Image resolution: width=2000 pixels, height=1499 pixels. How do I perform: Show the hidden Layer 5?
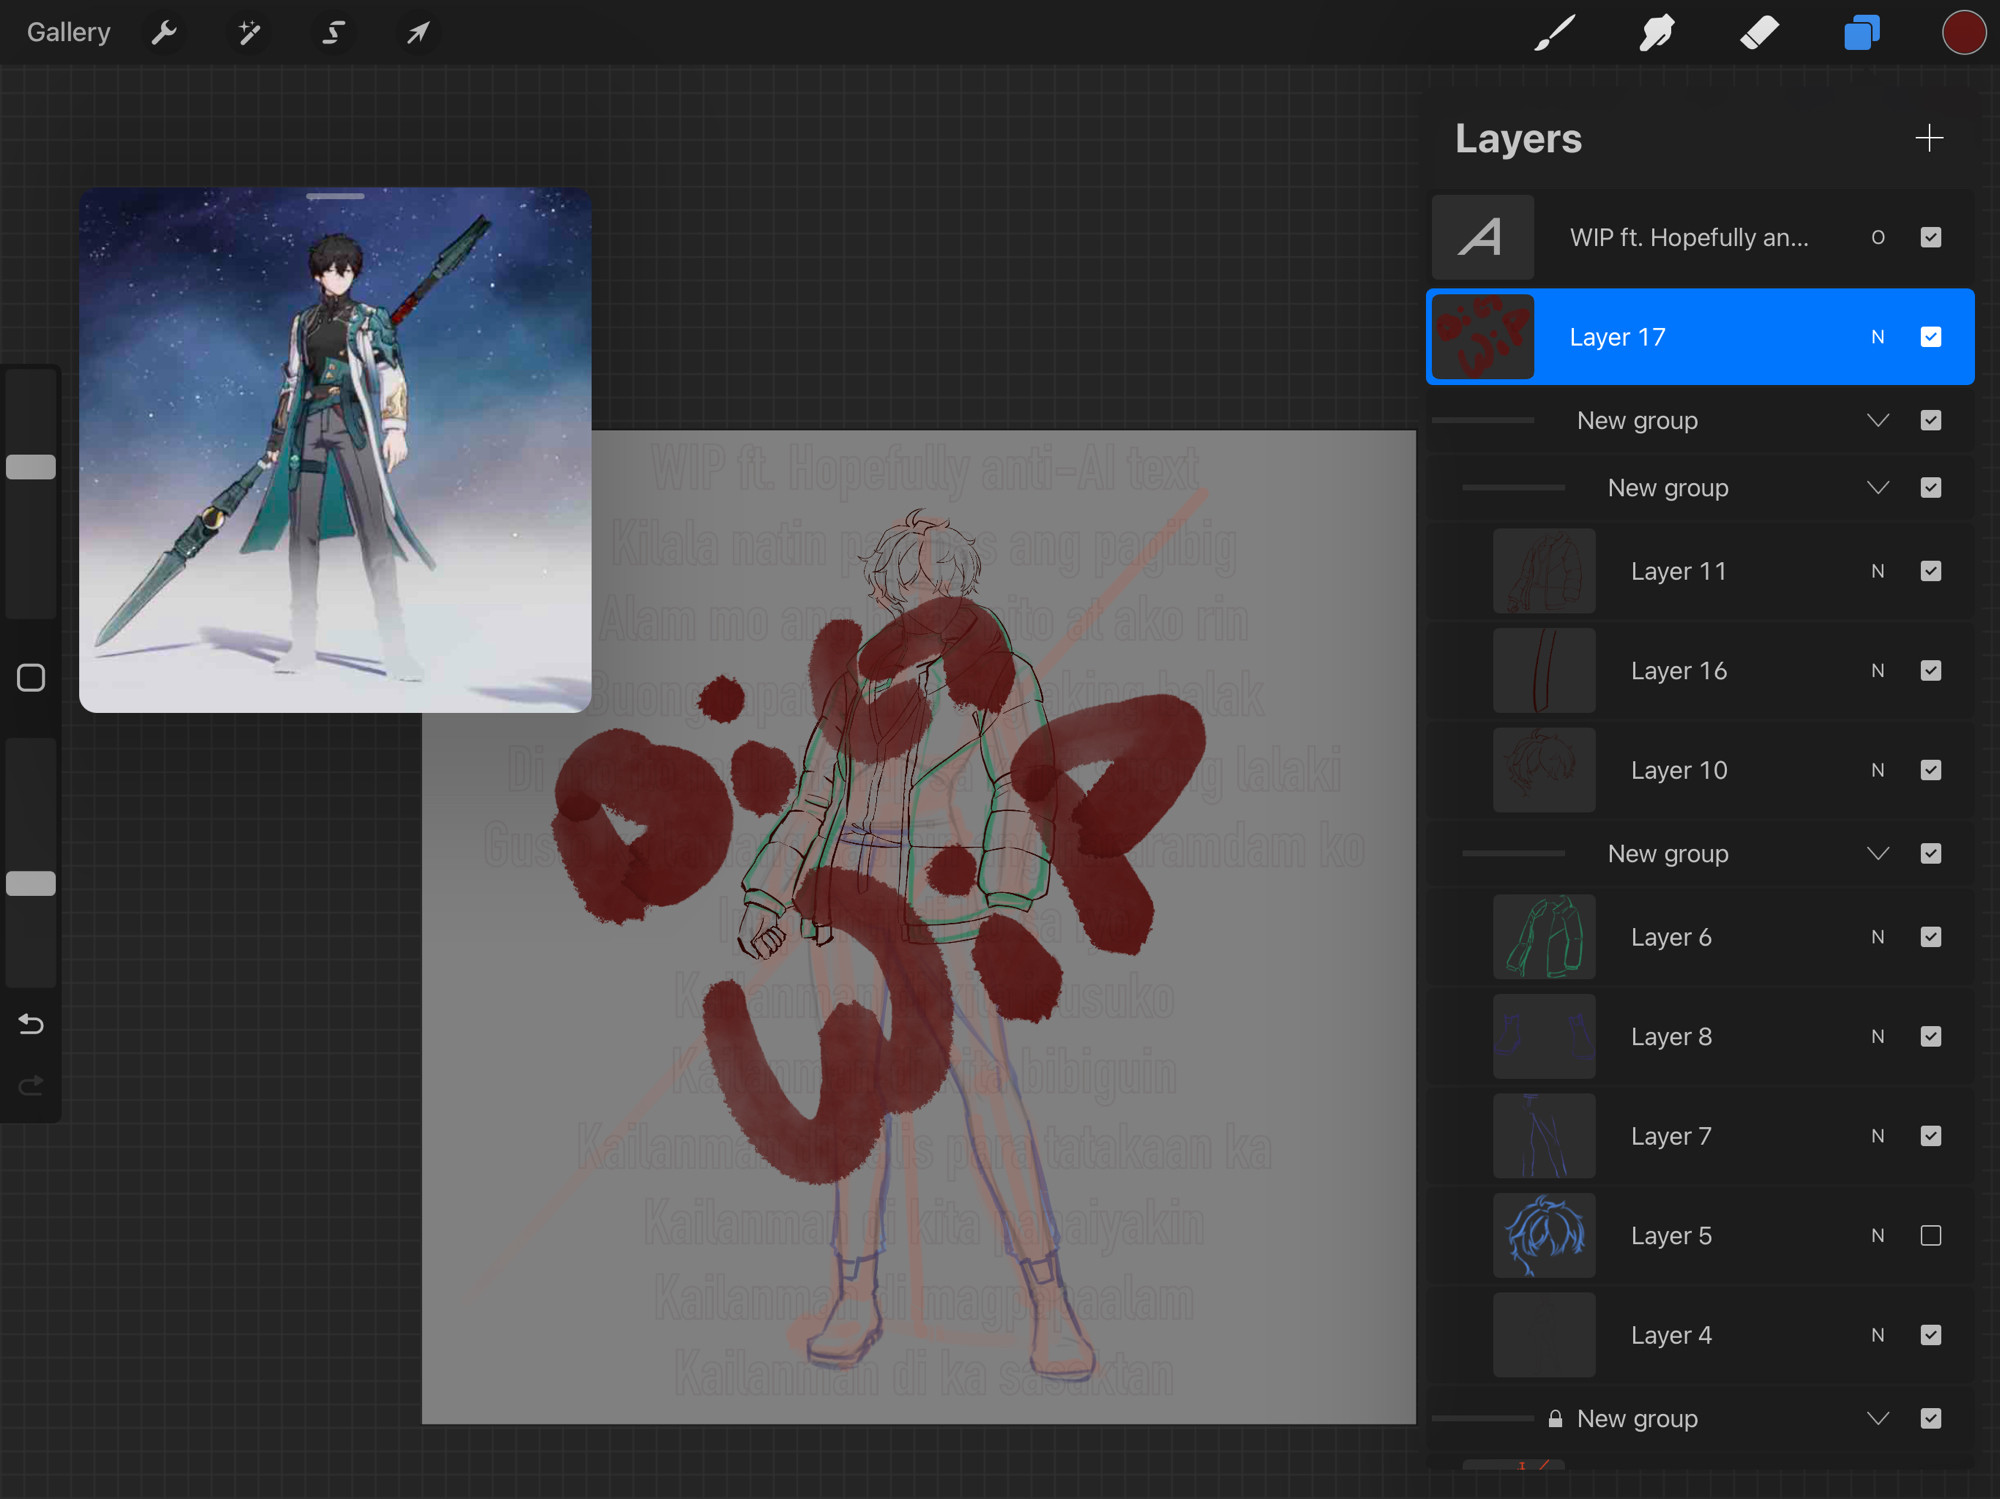click(1931, 1236)
